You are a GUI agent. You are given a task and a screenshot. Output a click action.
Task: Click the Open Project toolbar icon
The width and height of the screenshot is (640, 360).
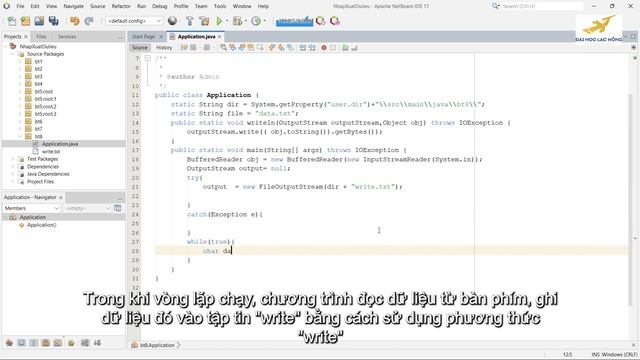[x=39, y=21]
